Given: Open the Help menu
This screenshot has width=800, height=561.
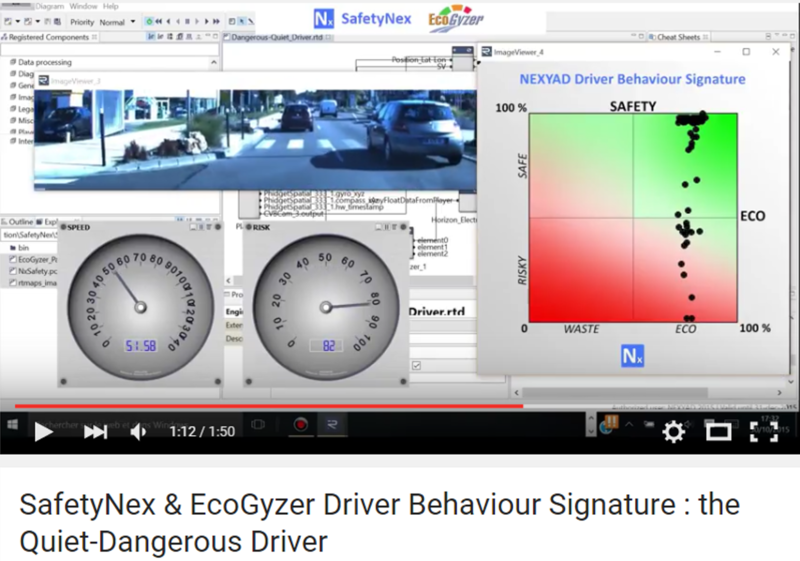Looking at the screenshot, I should (x=111, y=6).
